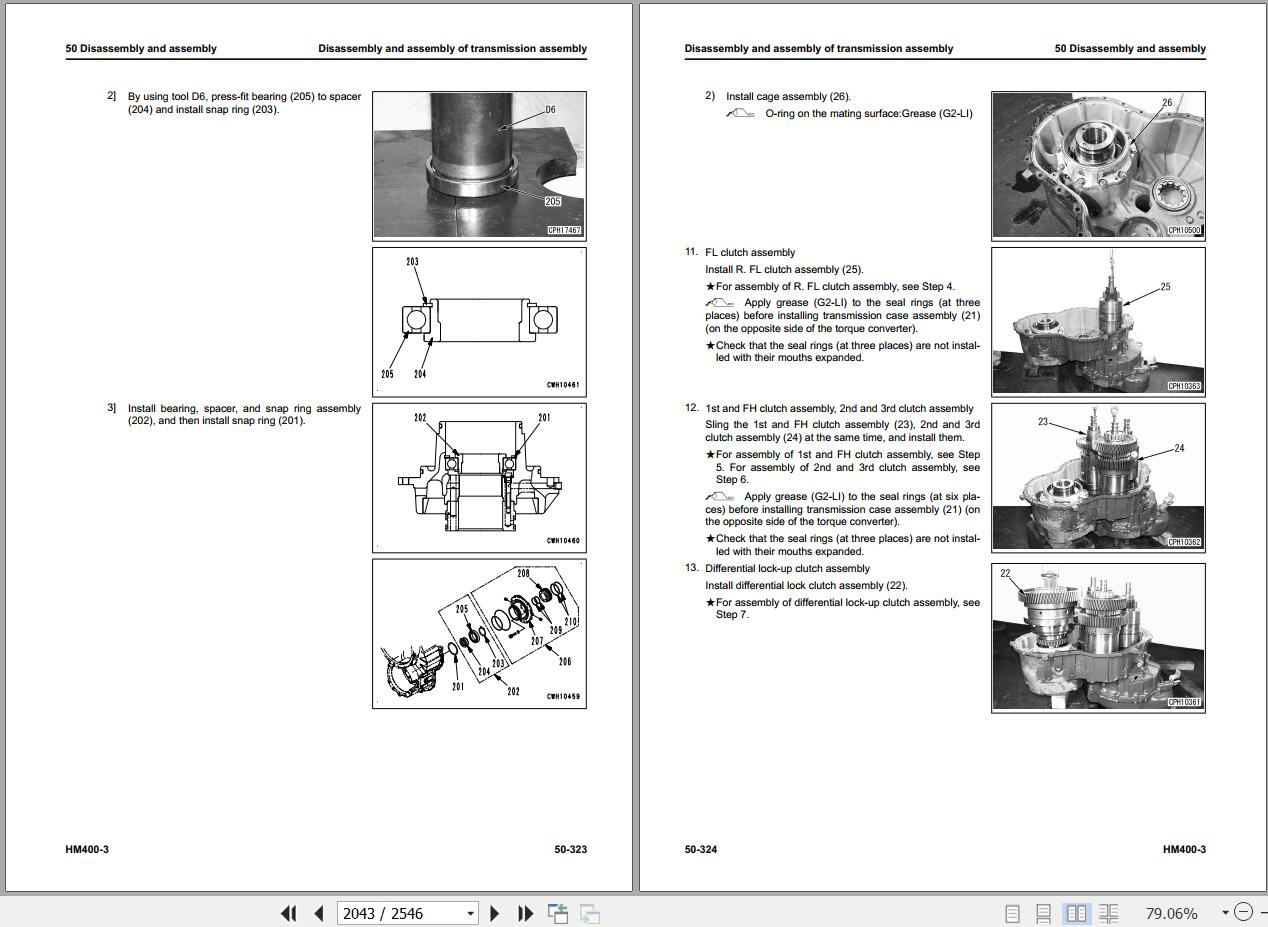1268x927 pixels.
Task: Click the previous view navigation icon
Action: click(558, 913)
